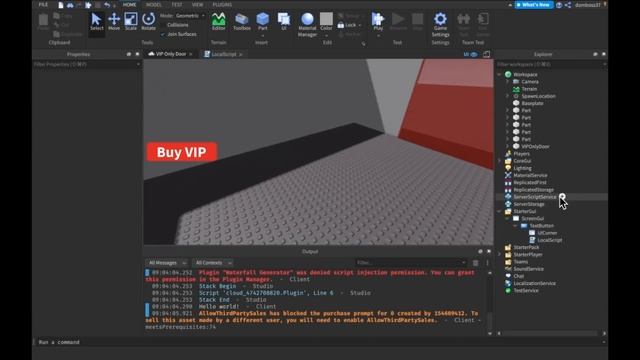Activate the Scale tool
Screen dimensions: 640x360
click(x=131, y=22)
